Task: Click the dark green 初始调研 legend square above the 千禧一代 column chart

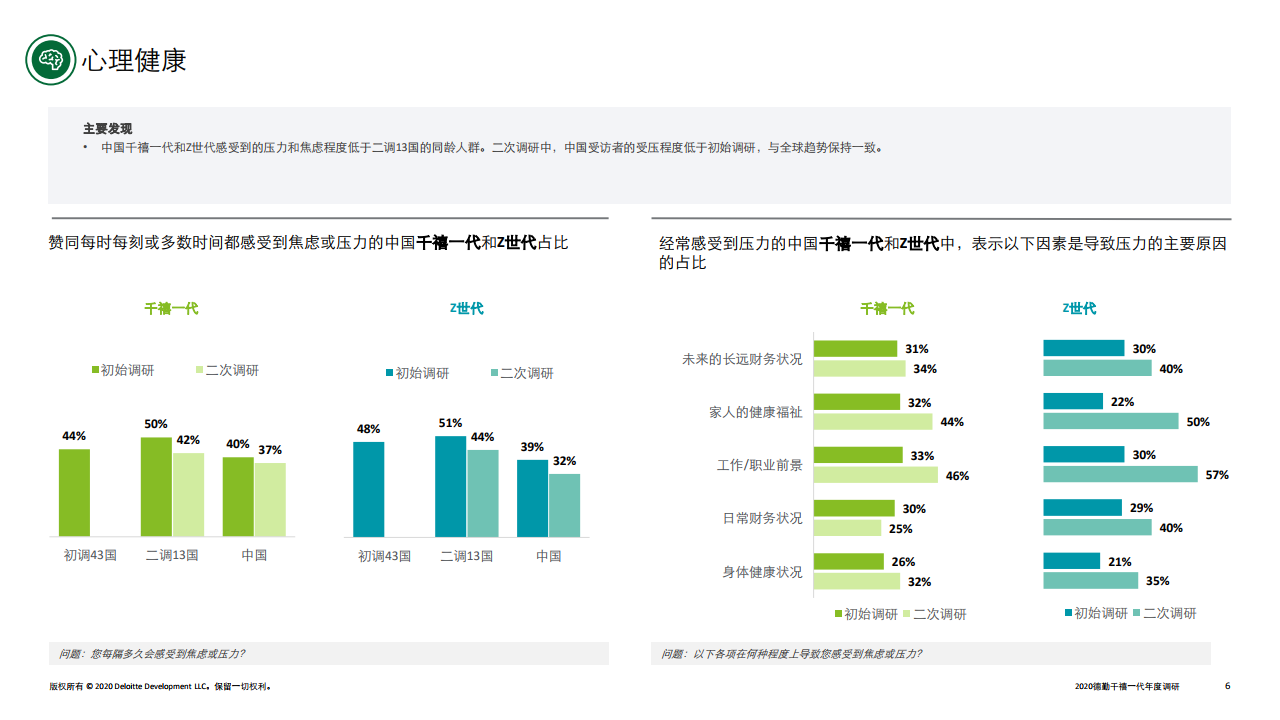Action: [x=95, y=370]
